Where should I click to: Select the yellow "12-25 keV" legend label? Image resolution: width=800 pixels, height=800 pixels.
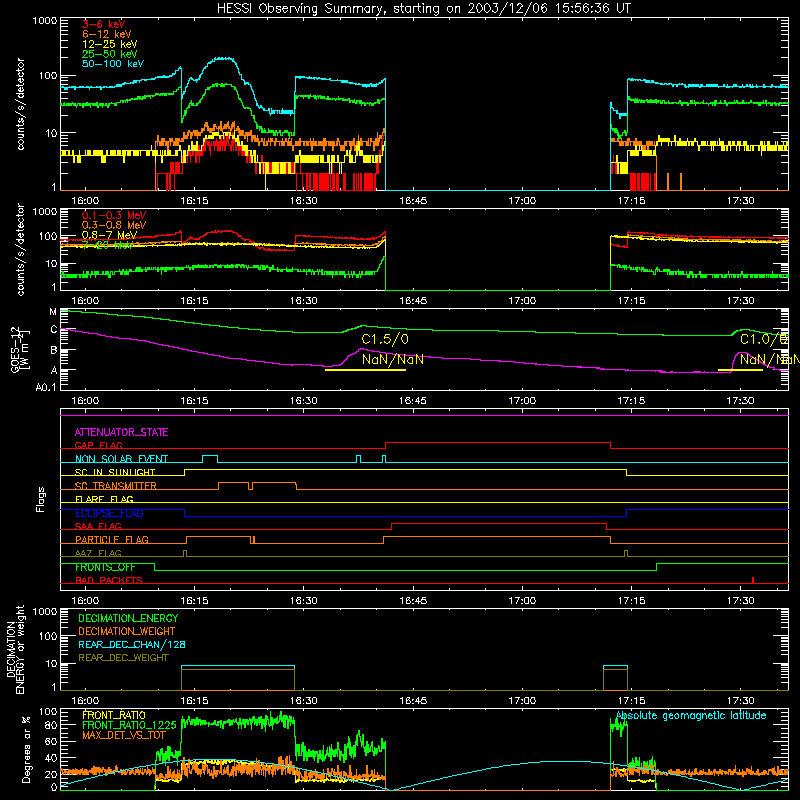pyautogui.click(x=110, y=44)
